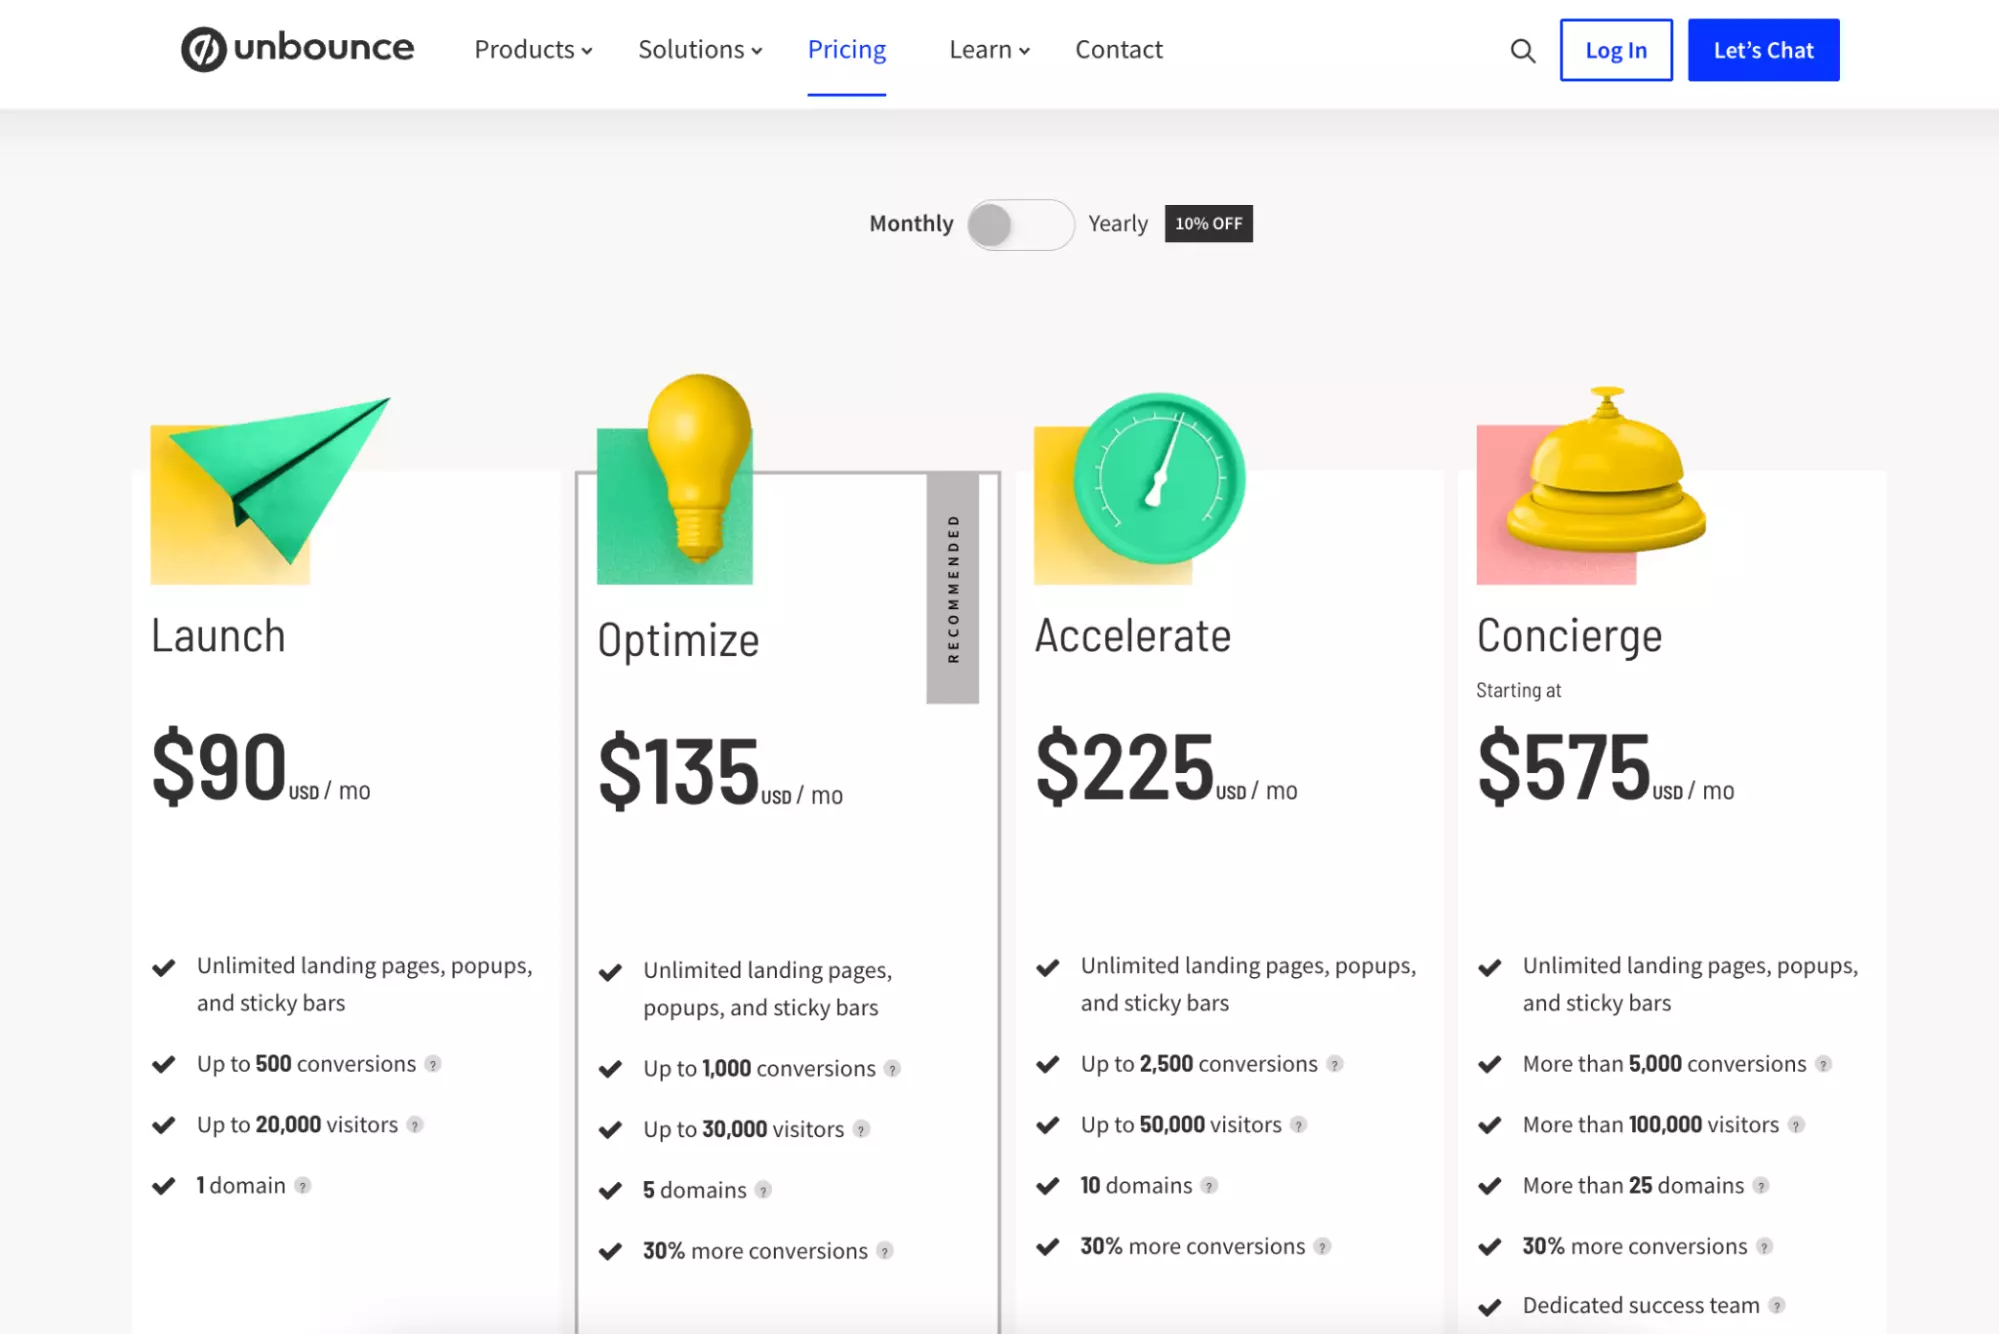Click the speedometer illustration on Accelerate plan

[x=1160, y=480]
